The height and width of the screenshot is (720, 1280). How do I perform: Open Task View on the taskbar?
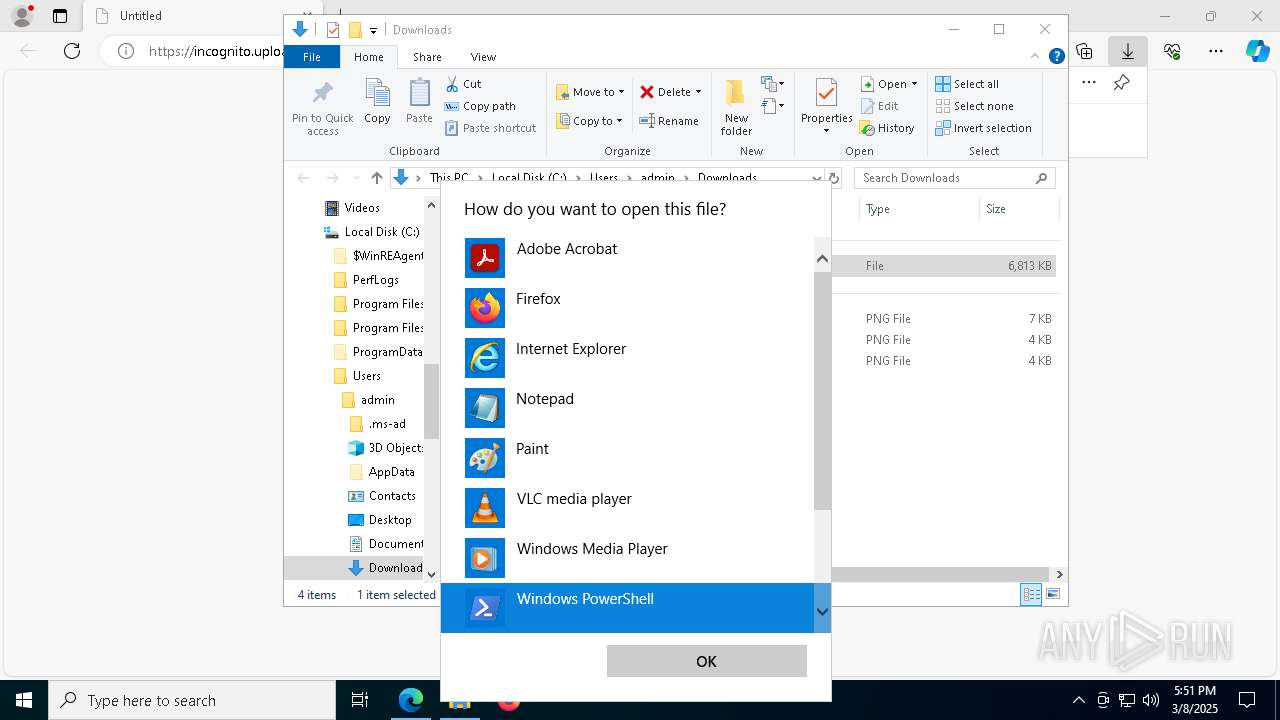tap(360, 700)
